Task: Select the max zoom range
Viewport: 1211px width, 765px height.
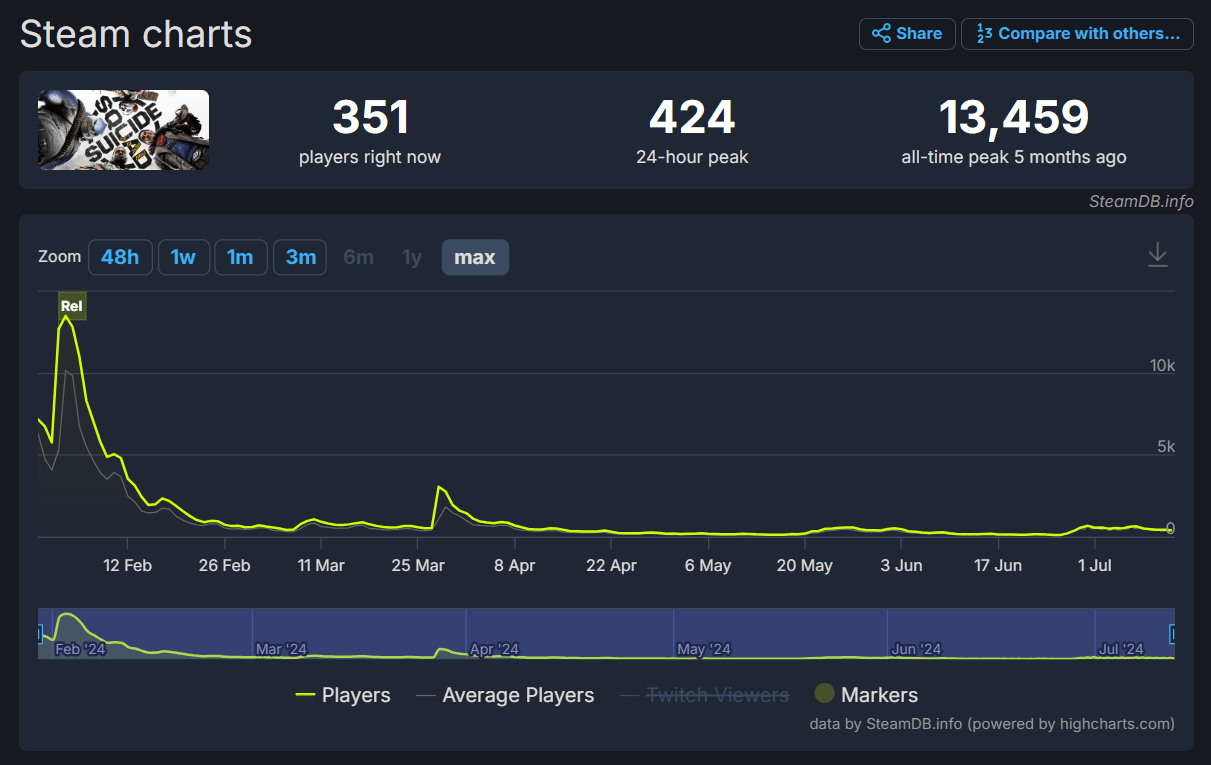Action: point(475,257)
